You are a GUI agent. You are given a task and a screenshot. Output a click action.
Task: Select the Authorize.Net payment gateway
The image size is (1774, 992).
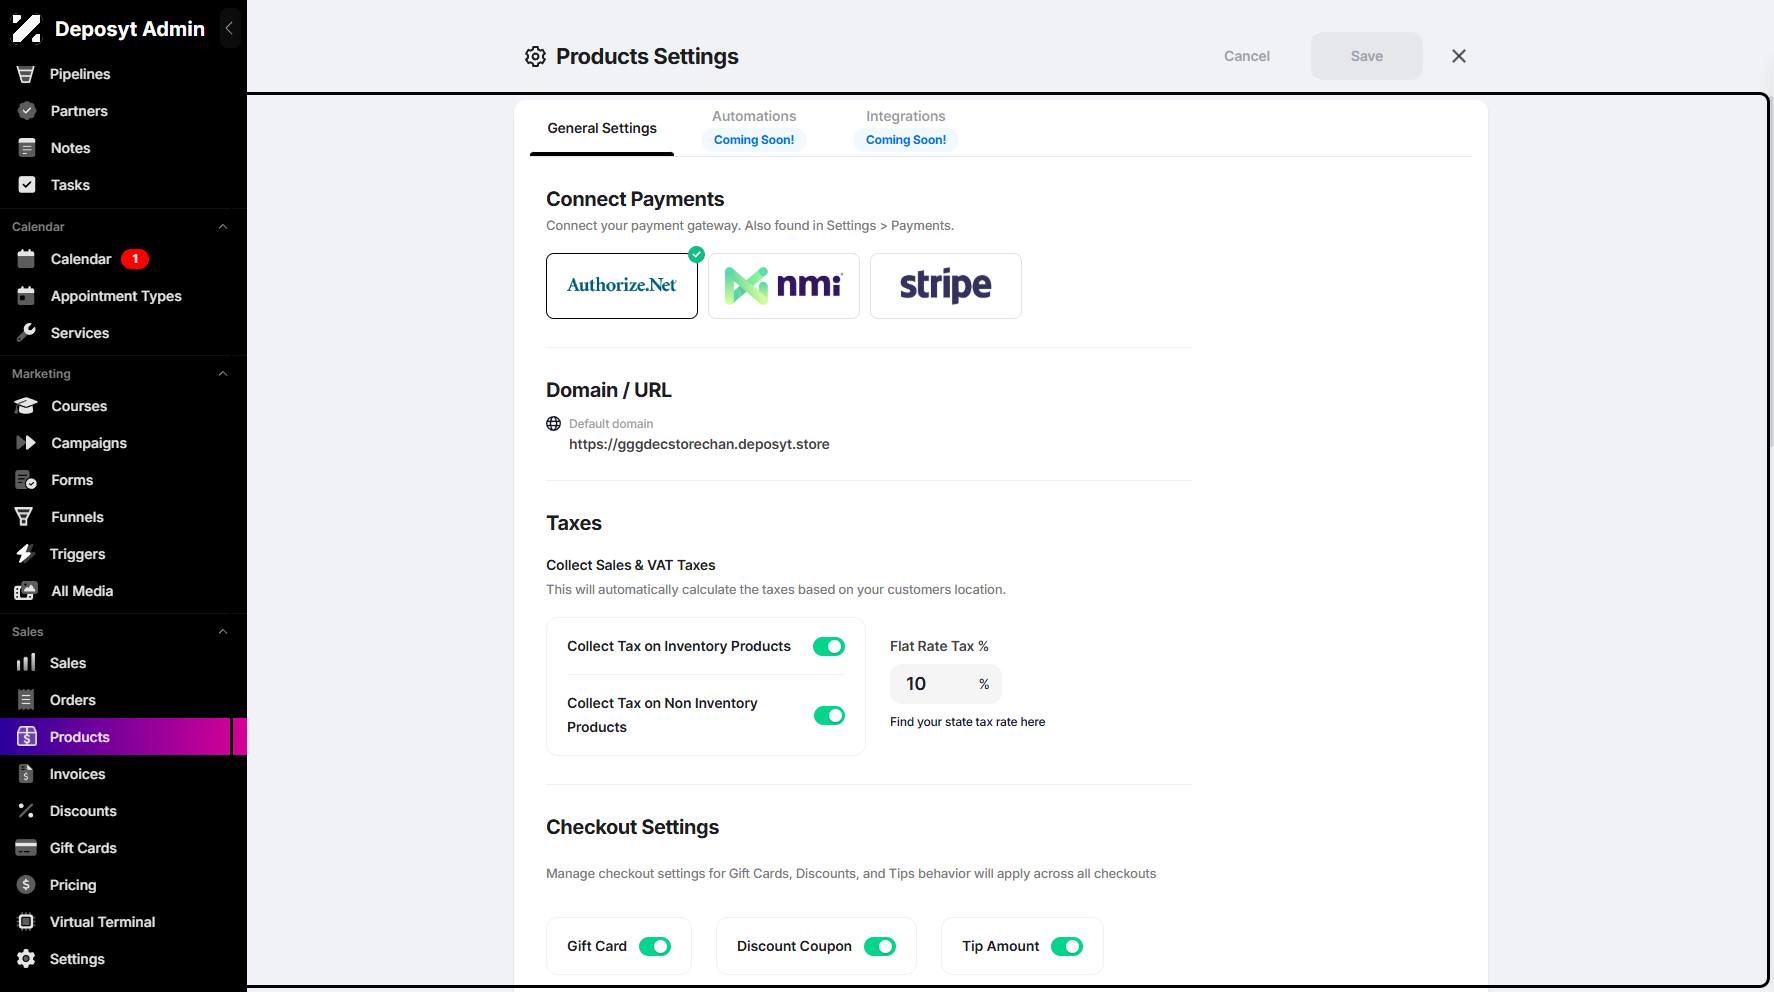point(622,286)
